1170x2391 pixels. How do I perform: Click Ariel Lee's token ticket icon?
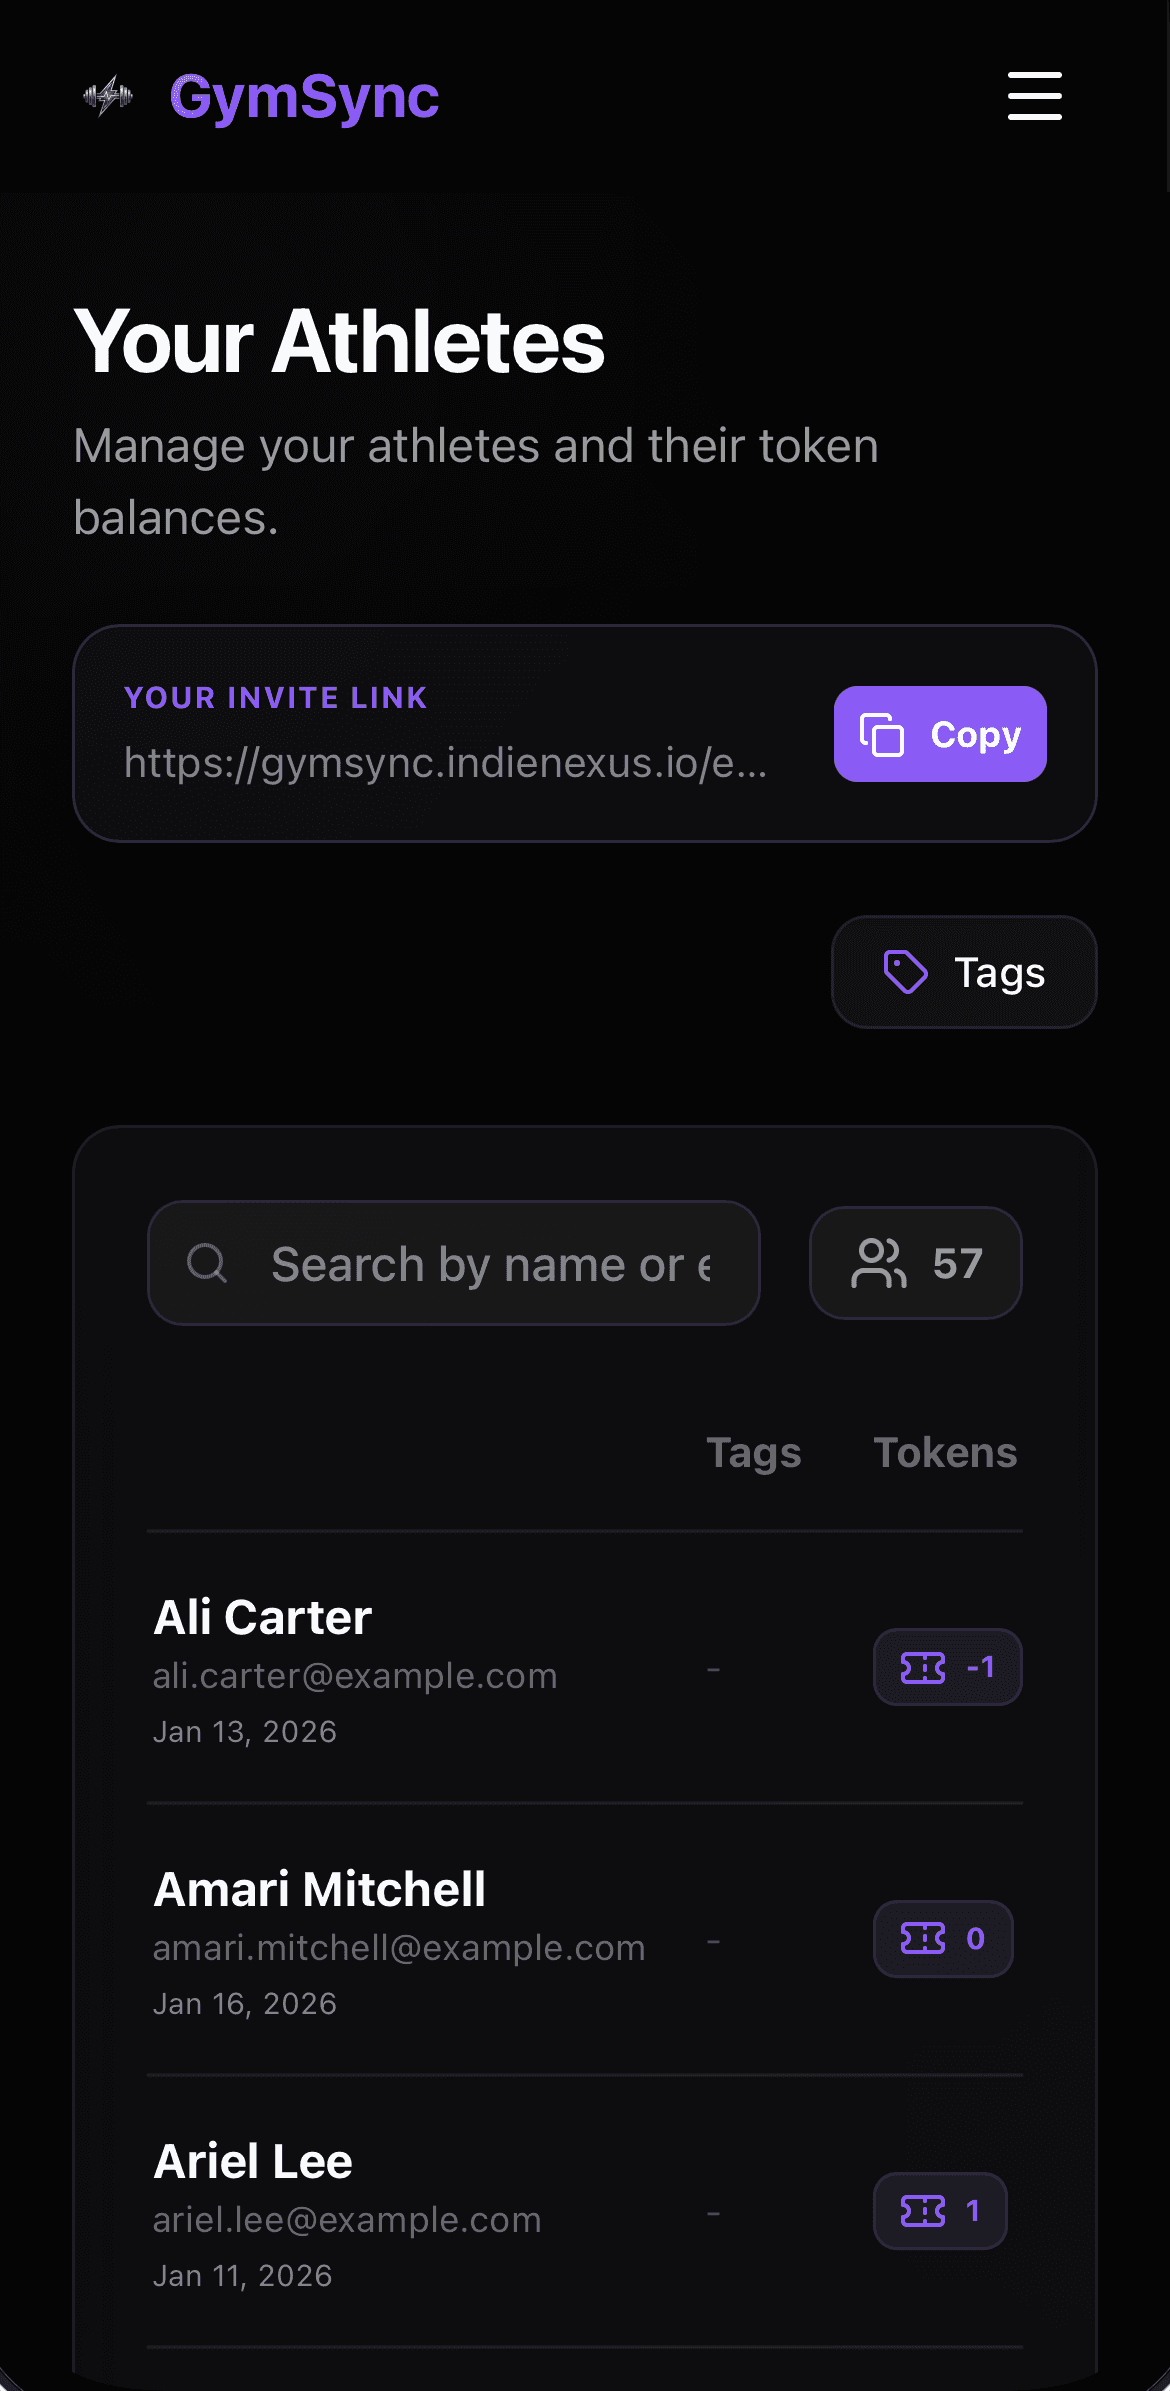923,2211
